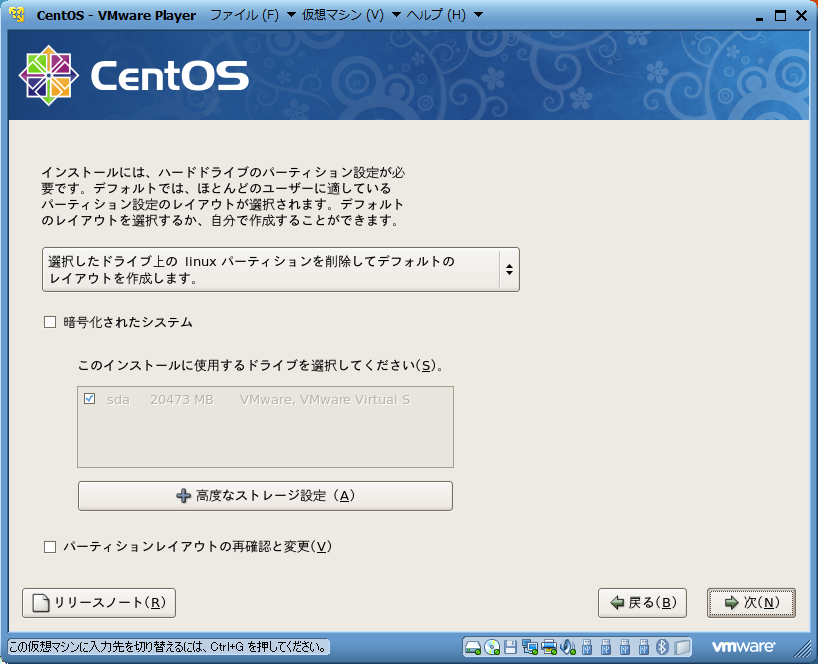818x664 pixels.
Task: Expand the 仮想マシン (V) menu arrow
Action: click(x=396, y=15)
